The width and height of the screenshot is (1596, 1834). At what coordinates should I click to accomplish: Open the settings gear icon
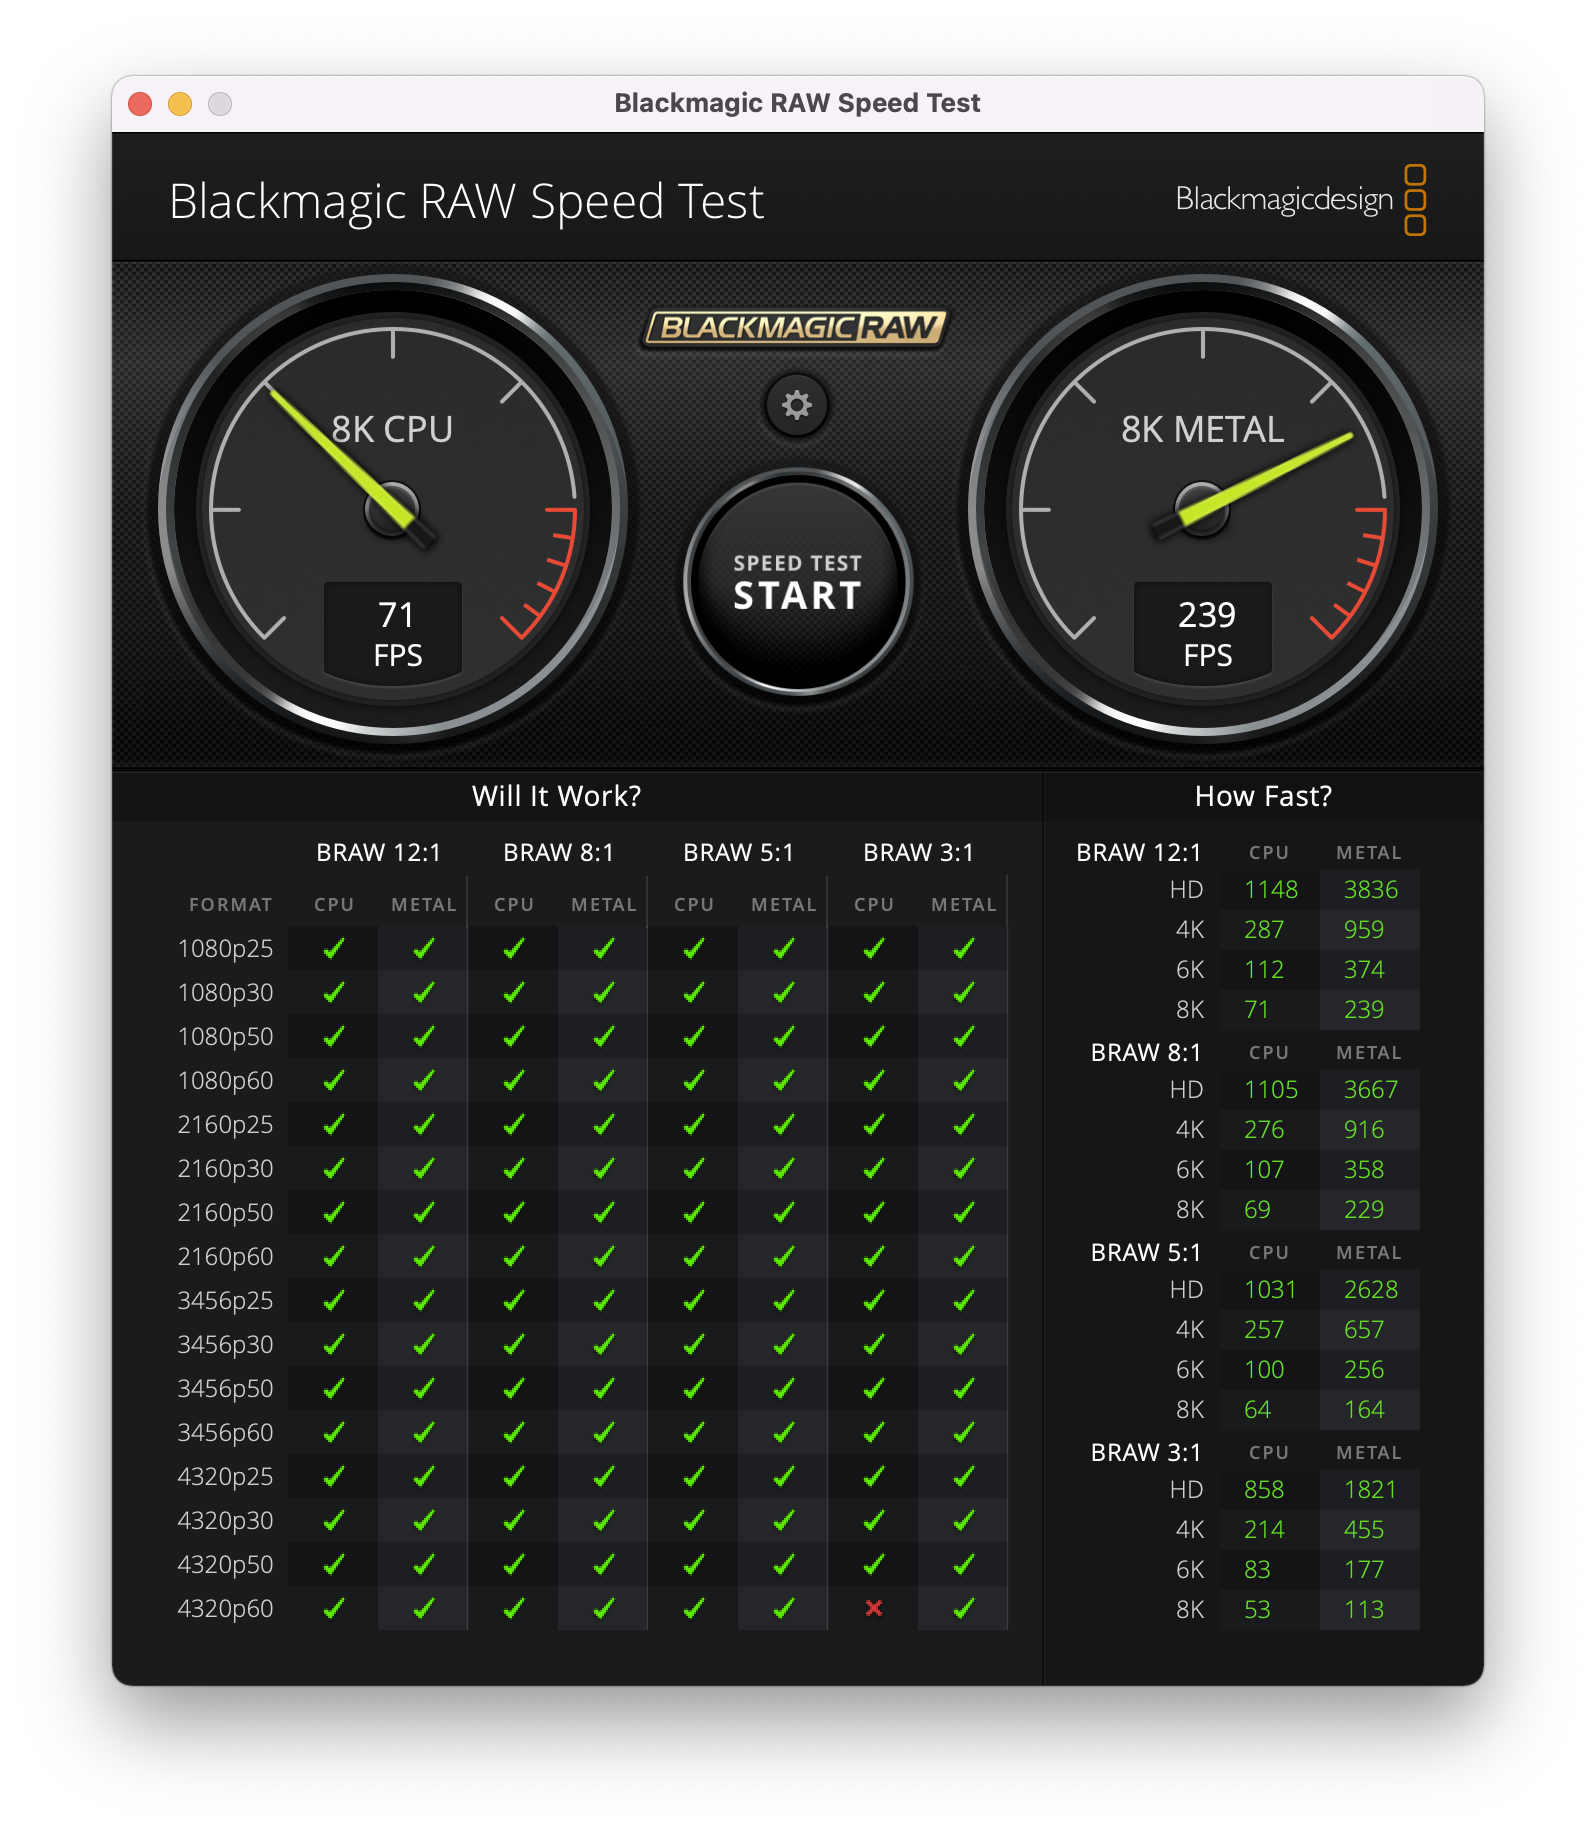[797, 405]
